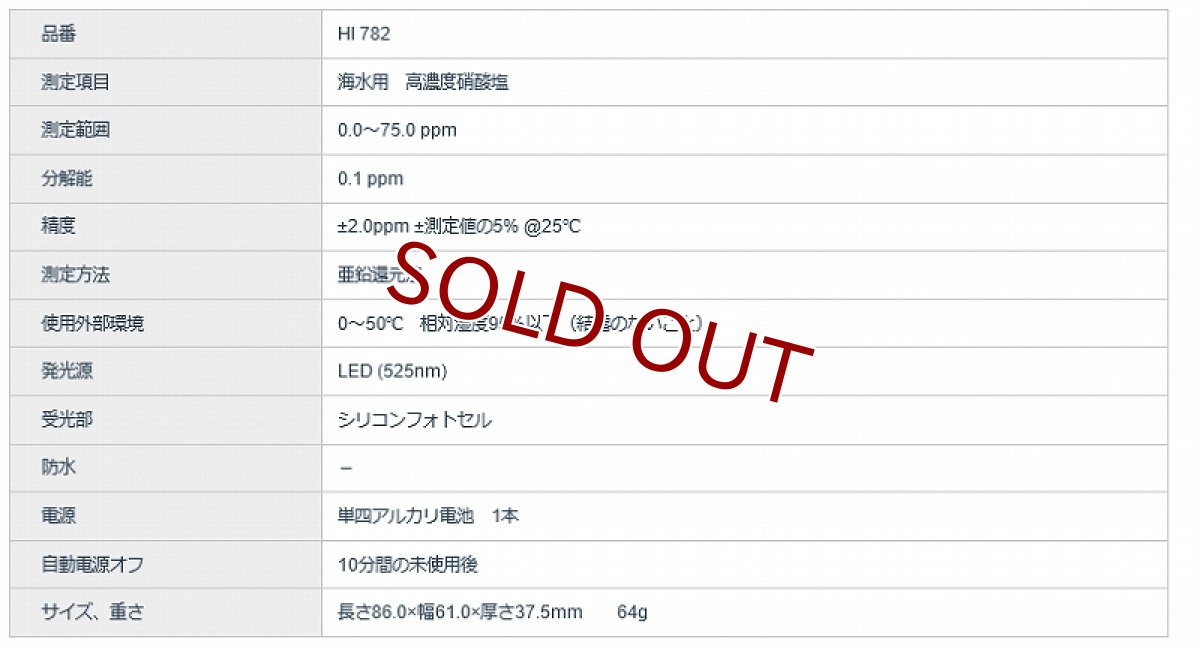Select the 自動電源オフ label cell
This screenshot has height=648, width=1200.
92,564
